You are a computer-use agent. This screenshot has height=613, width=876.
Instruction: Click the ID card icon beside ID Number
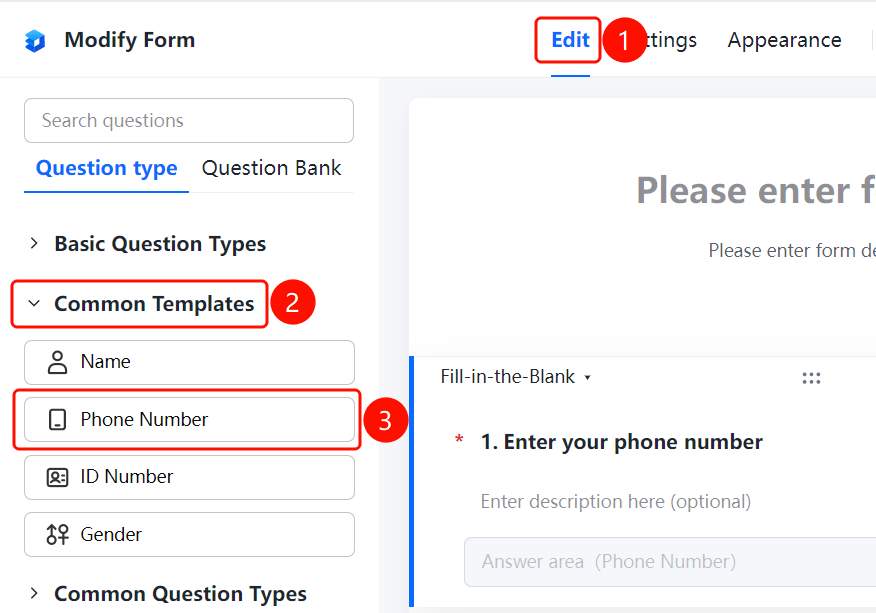click(57, 477)
